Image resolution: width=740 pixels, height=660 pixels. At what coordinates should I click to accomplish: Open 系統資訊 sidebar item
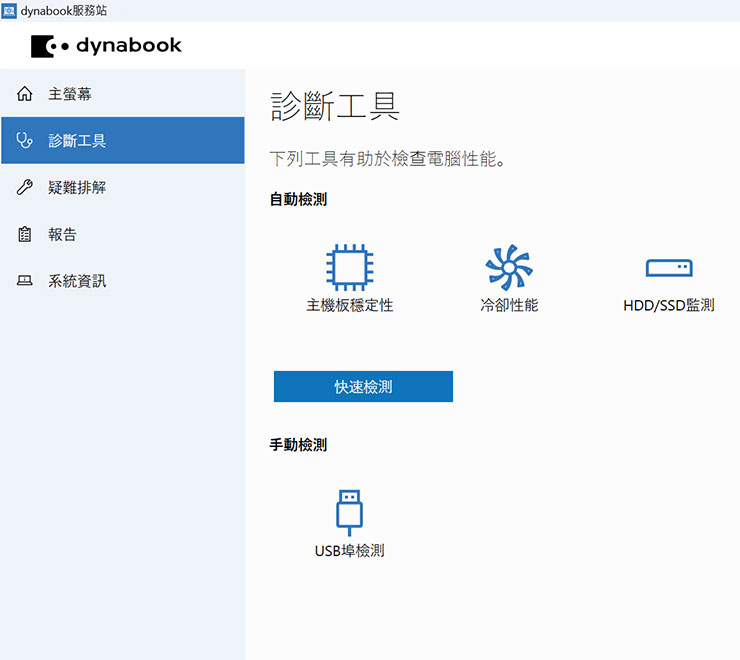coord(123,281)
